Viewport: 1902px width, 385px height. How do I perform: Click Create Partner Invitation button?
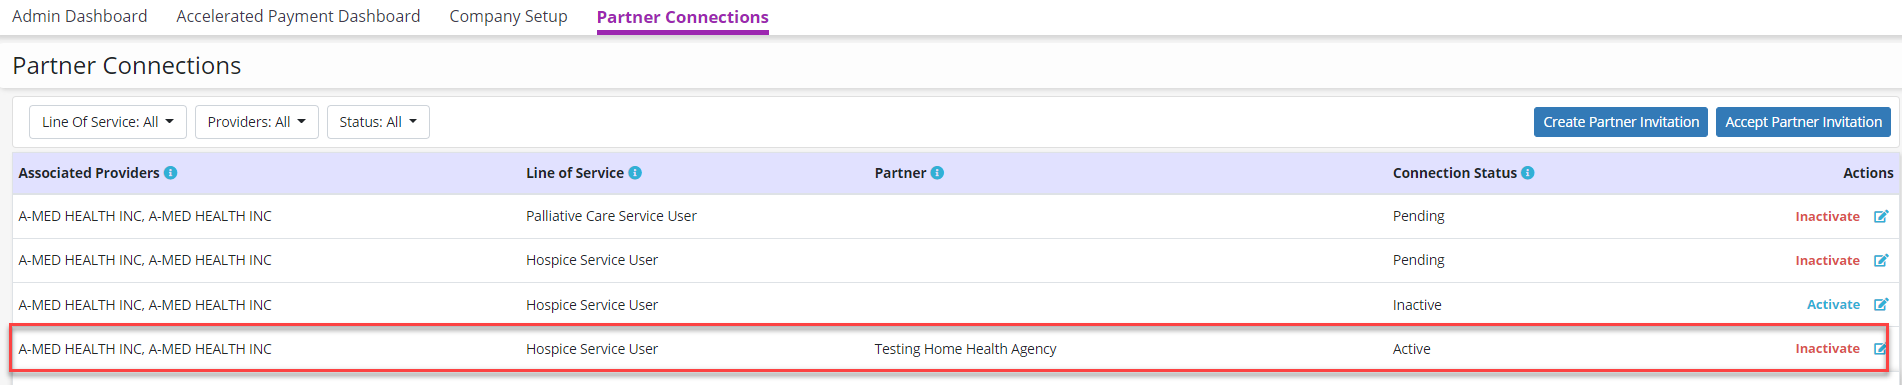click(x=1621, y=122)
